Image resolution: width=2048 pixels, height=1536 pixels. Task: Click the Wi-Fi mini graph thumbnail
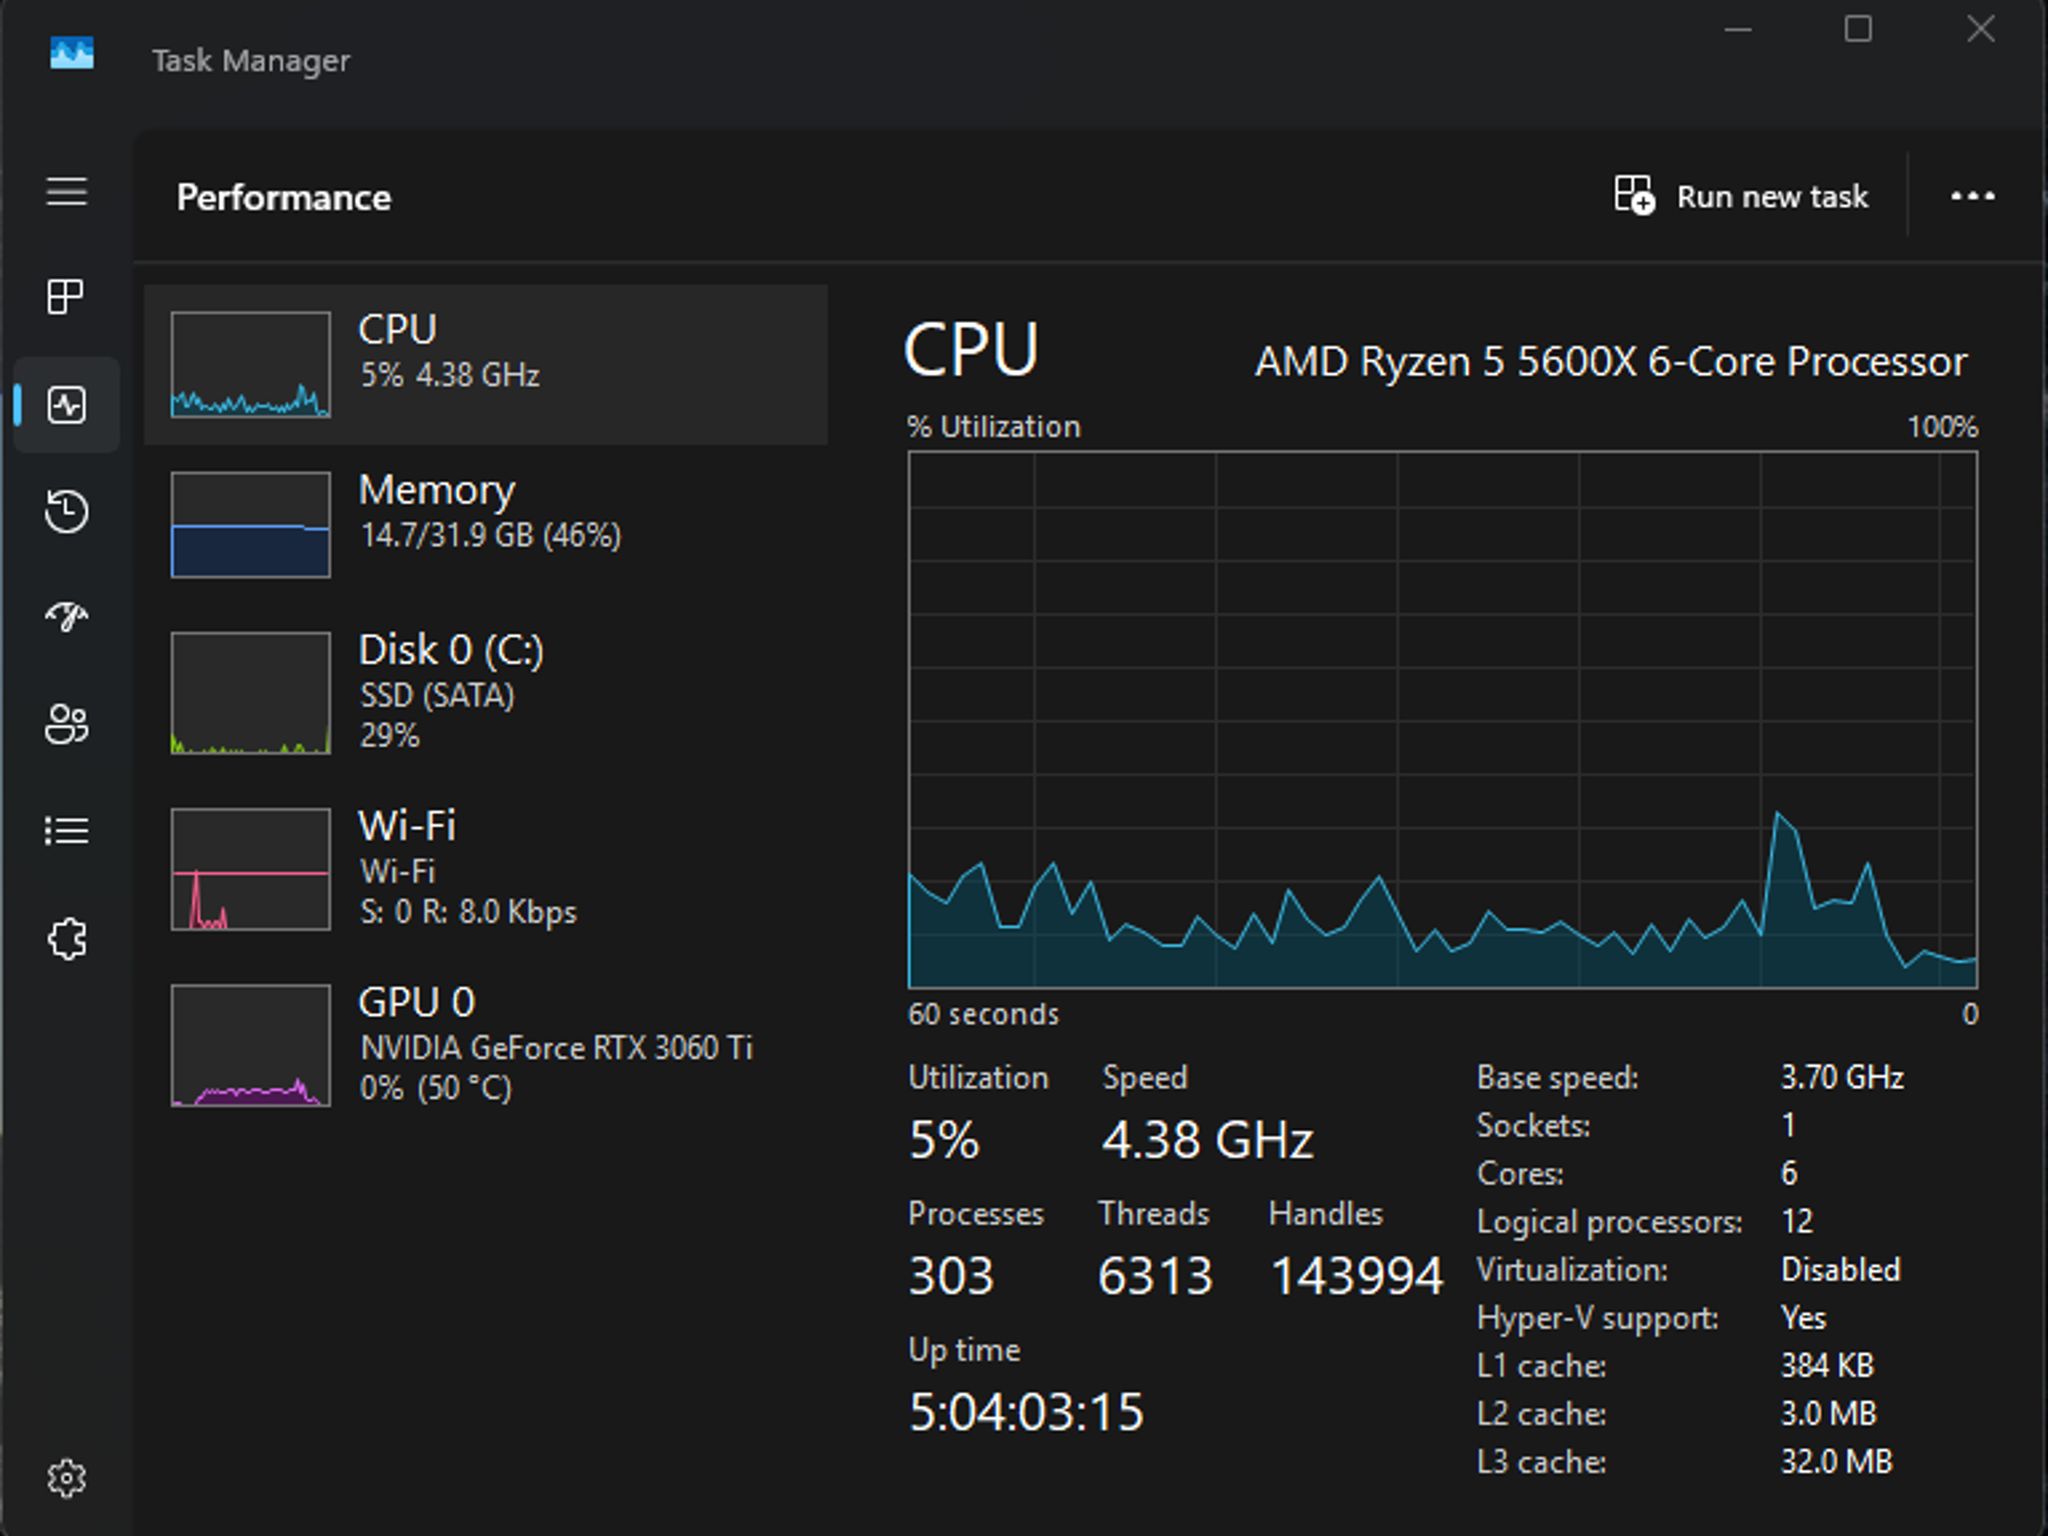(x=251, y=869)
